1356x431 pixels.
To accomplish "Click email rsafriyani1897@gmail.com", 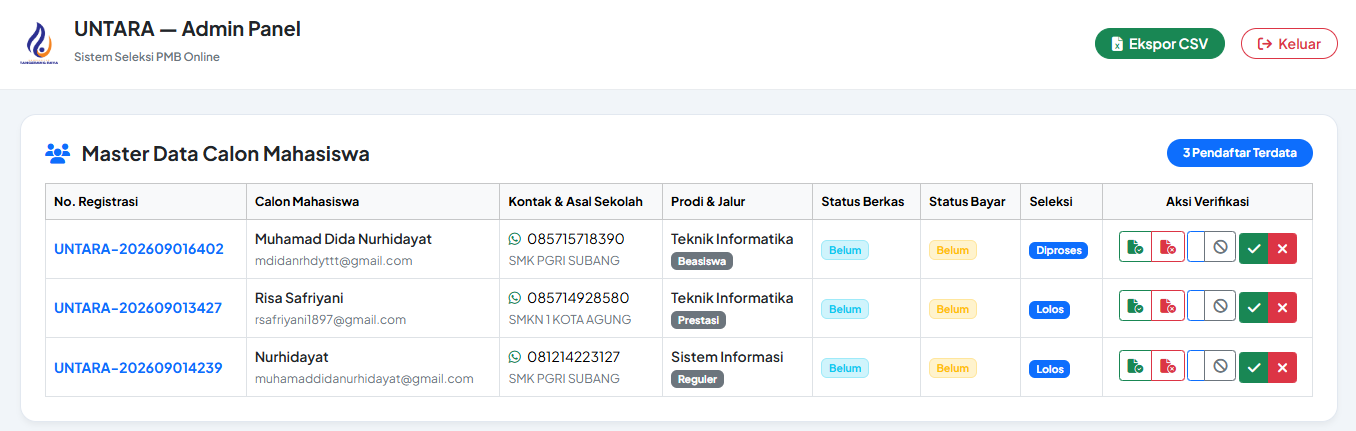I will (x=330, y=320).
